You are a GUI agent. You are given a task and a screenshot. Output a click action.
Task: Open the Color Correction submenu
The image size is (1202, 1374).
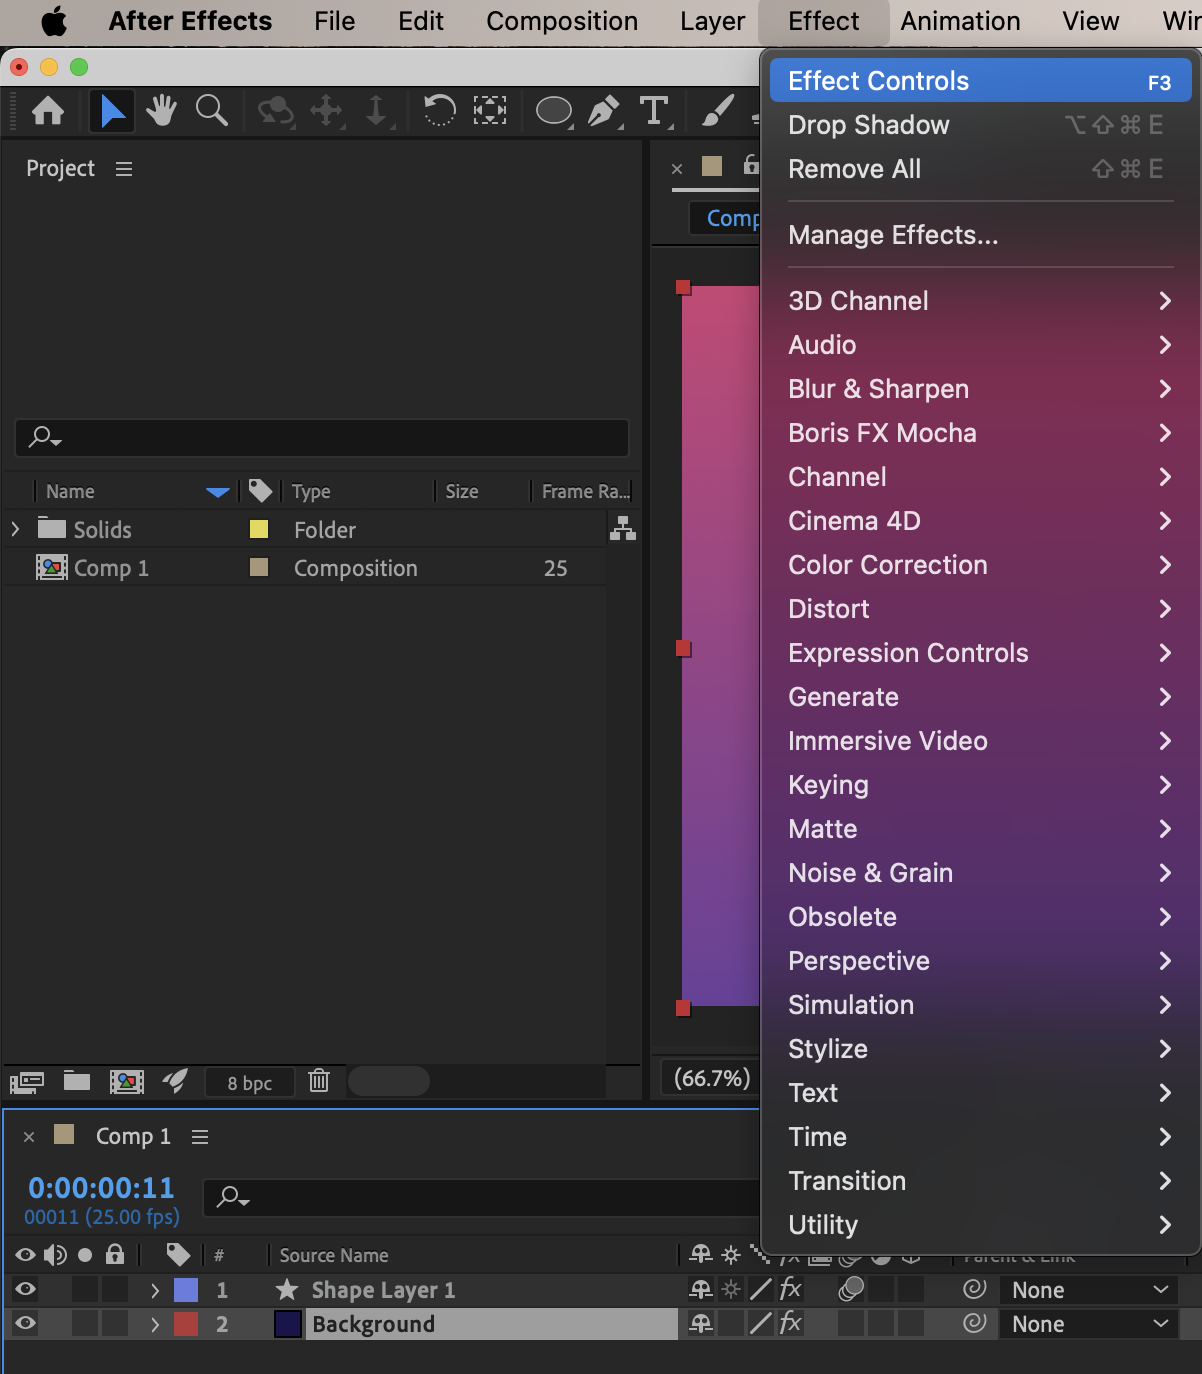[x=980, y=565]
